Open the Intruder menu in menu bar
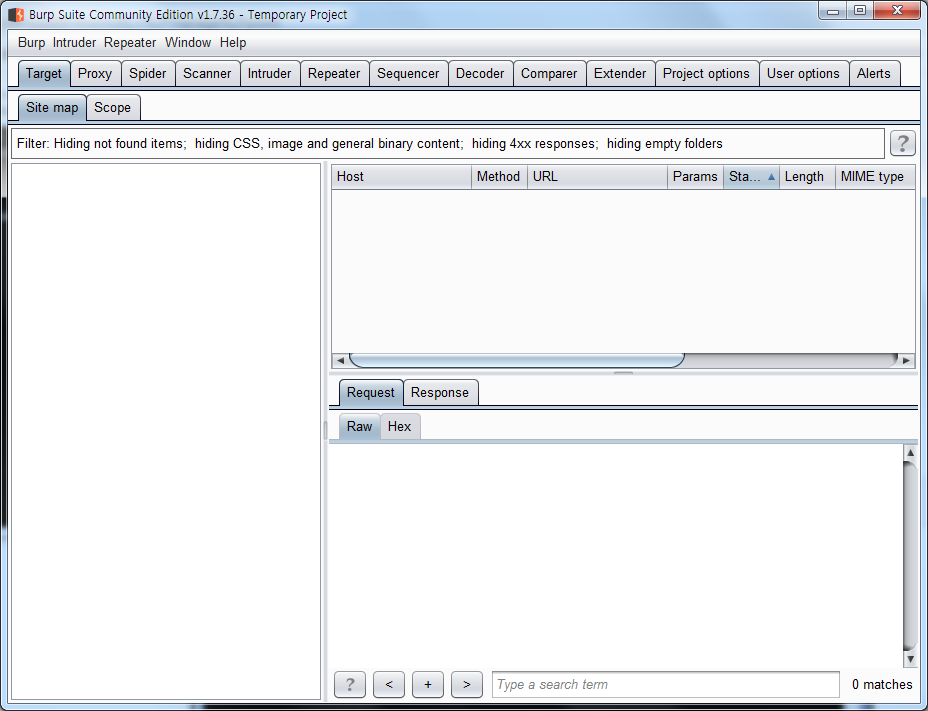 click(74, 43)
